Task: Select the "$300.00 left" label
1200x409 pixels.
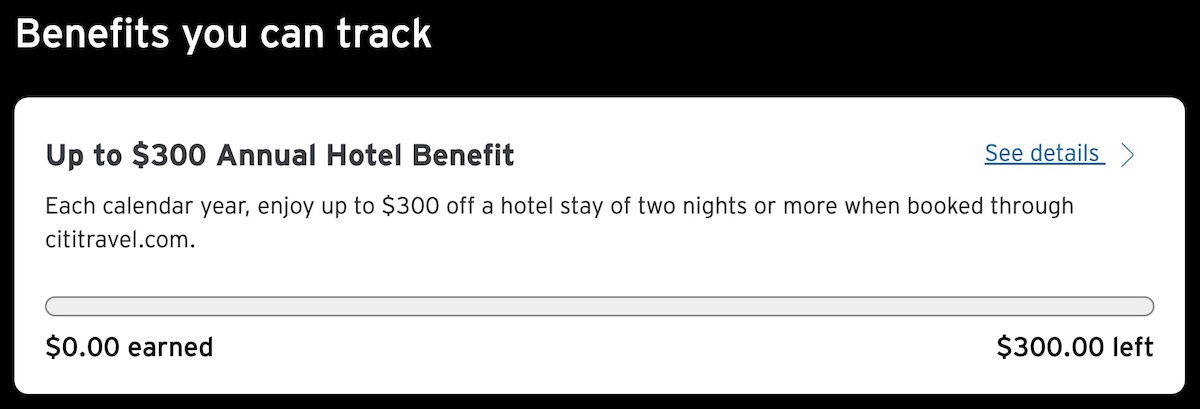Action: point(1075,347)
